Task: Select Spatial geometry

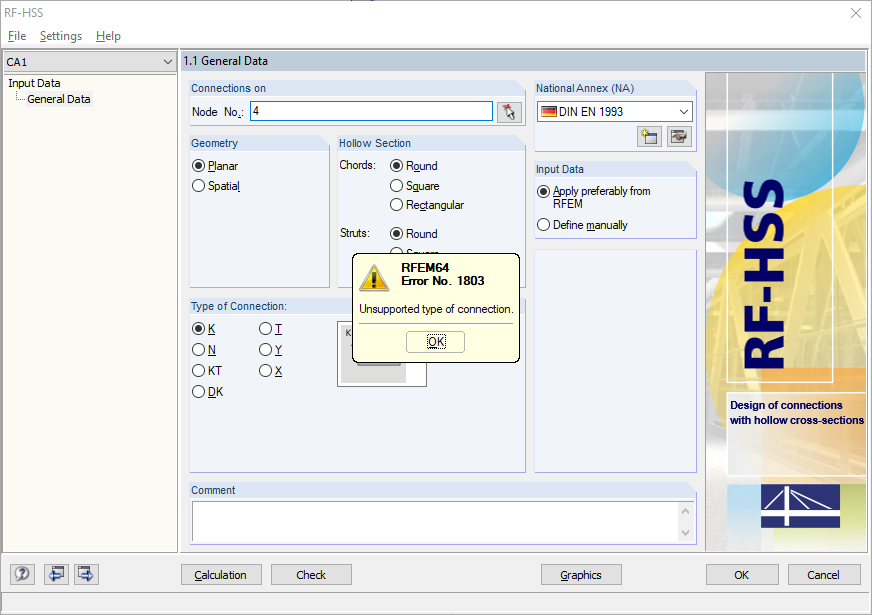Action: (x=198, y=186)
